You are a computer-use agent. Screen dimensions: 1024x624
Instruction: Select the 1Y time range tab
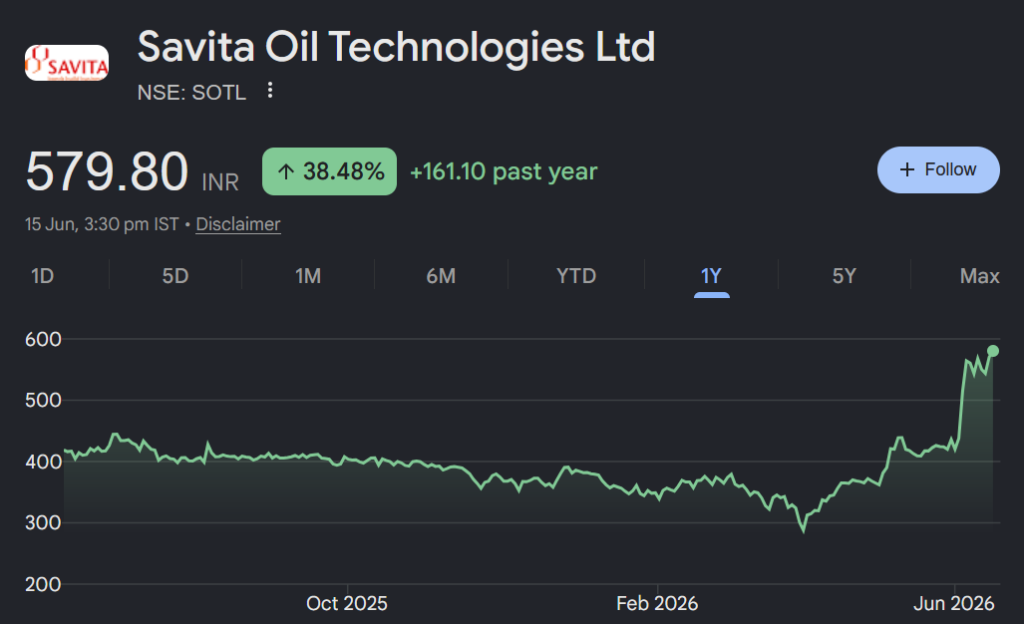pyautogui.click(x=711, y=276)
